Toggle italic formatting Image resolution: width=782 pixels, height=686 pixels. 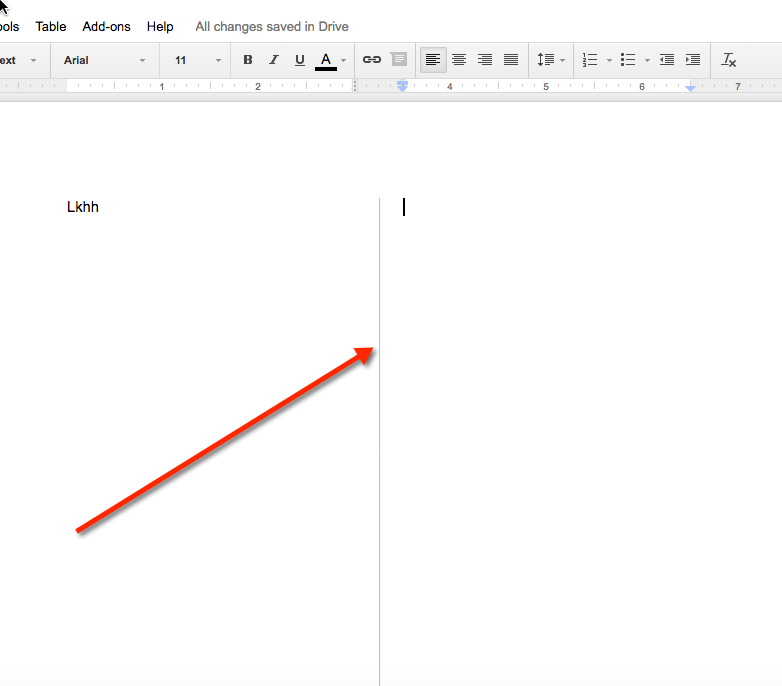[273, 60]
